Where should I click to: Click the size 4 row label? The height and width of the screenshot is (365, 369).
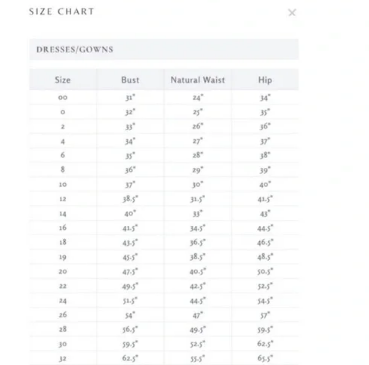click(x=63, y=142)
